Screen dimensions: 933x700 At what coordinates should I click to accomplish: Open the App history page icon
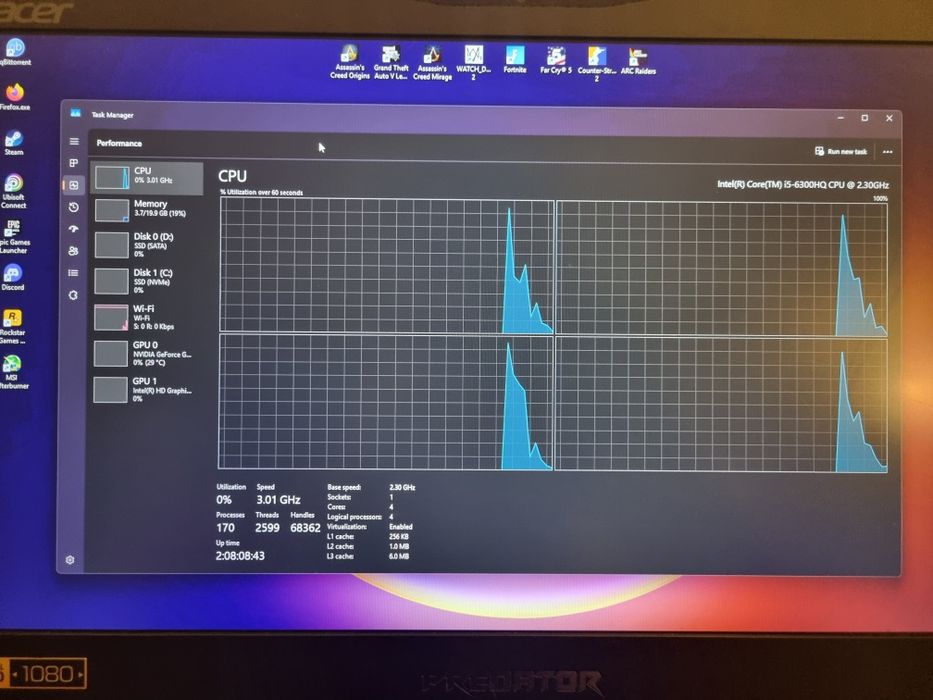pos(74,207)
